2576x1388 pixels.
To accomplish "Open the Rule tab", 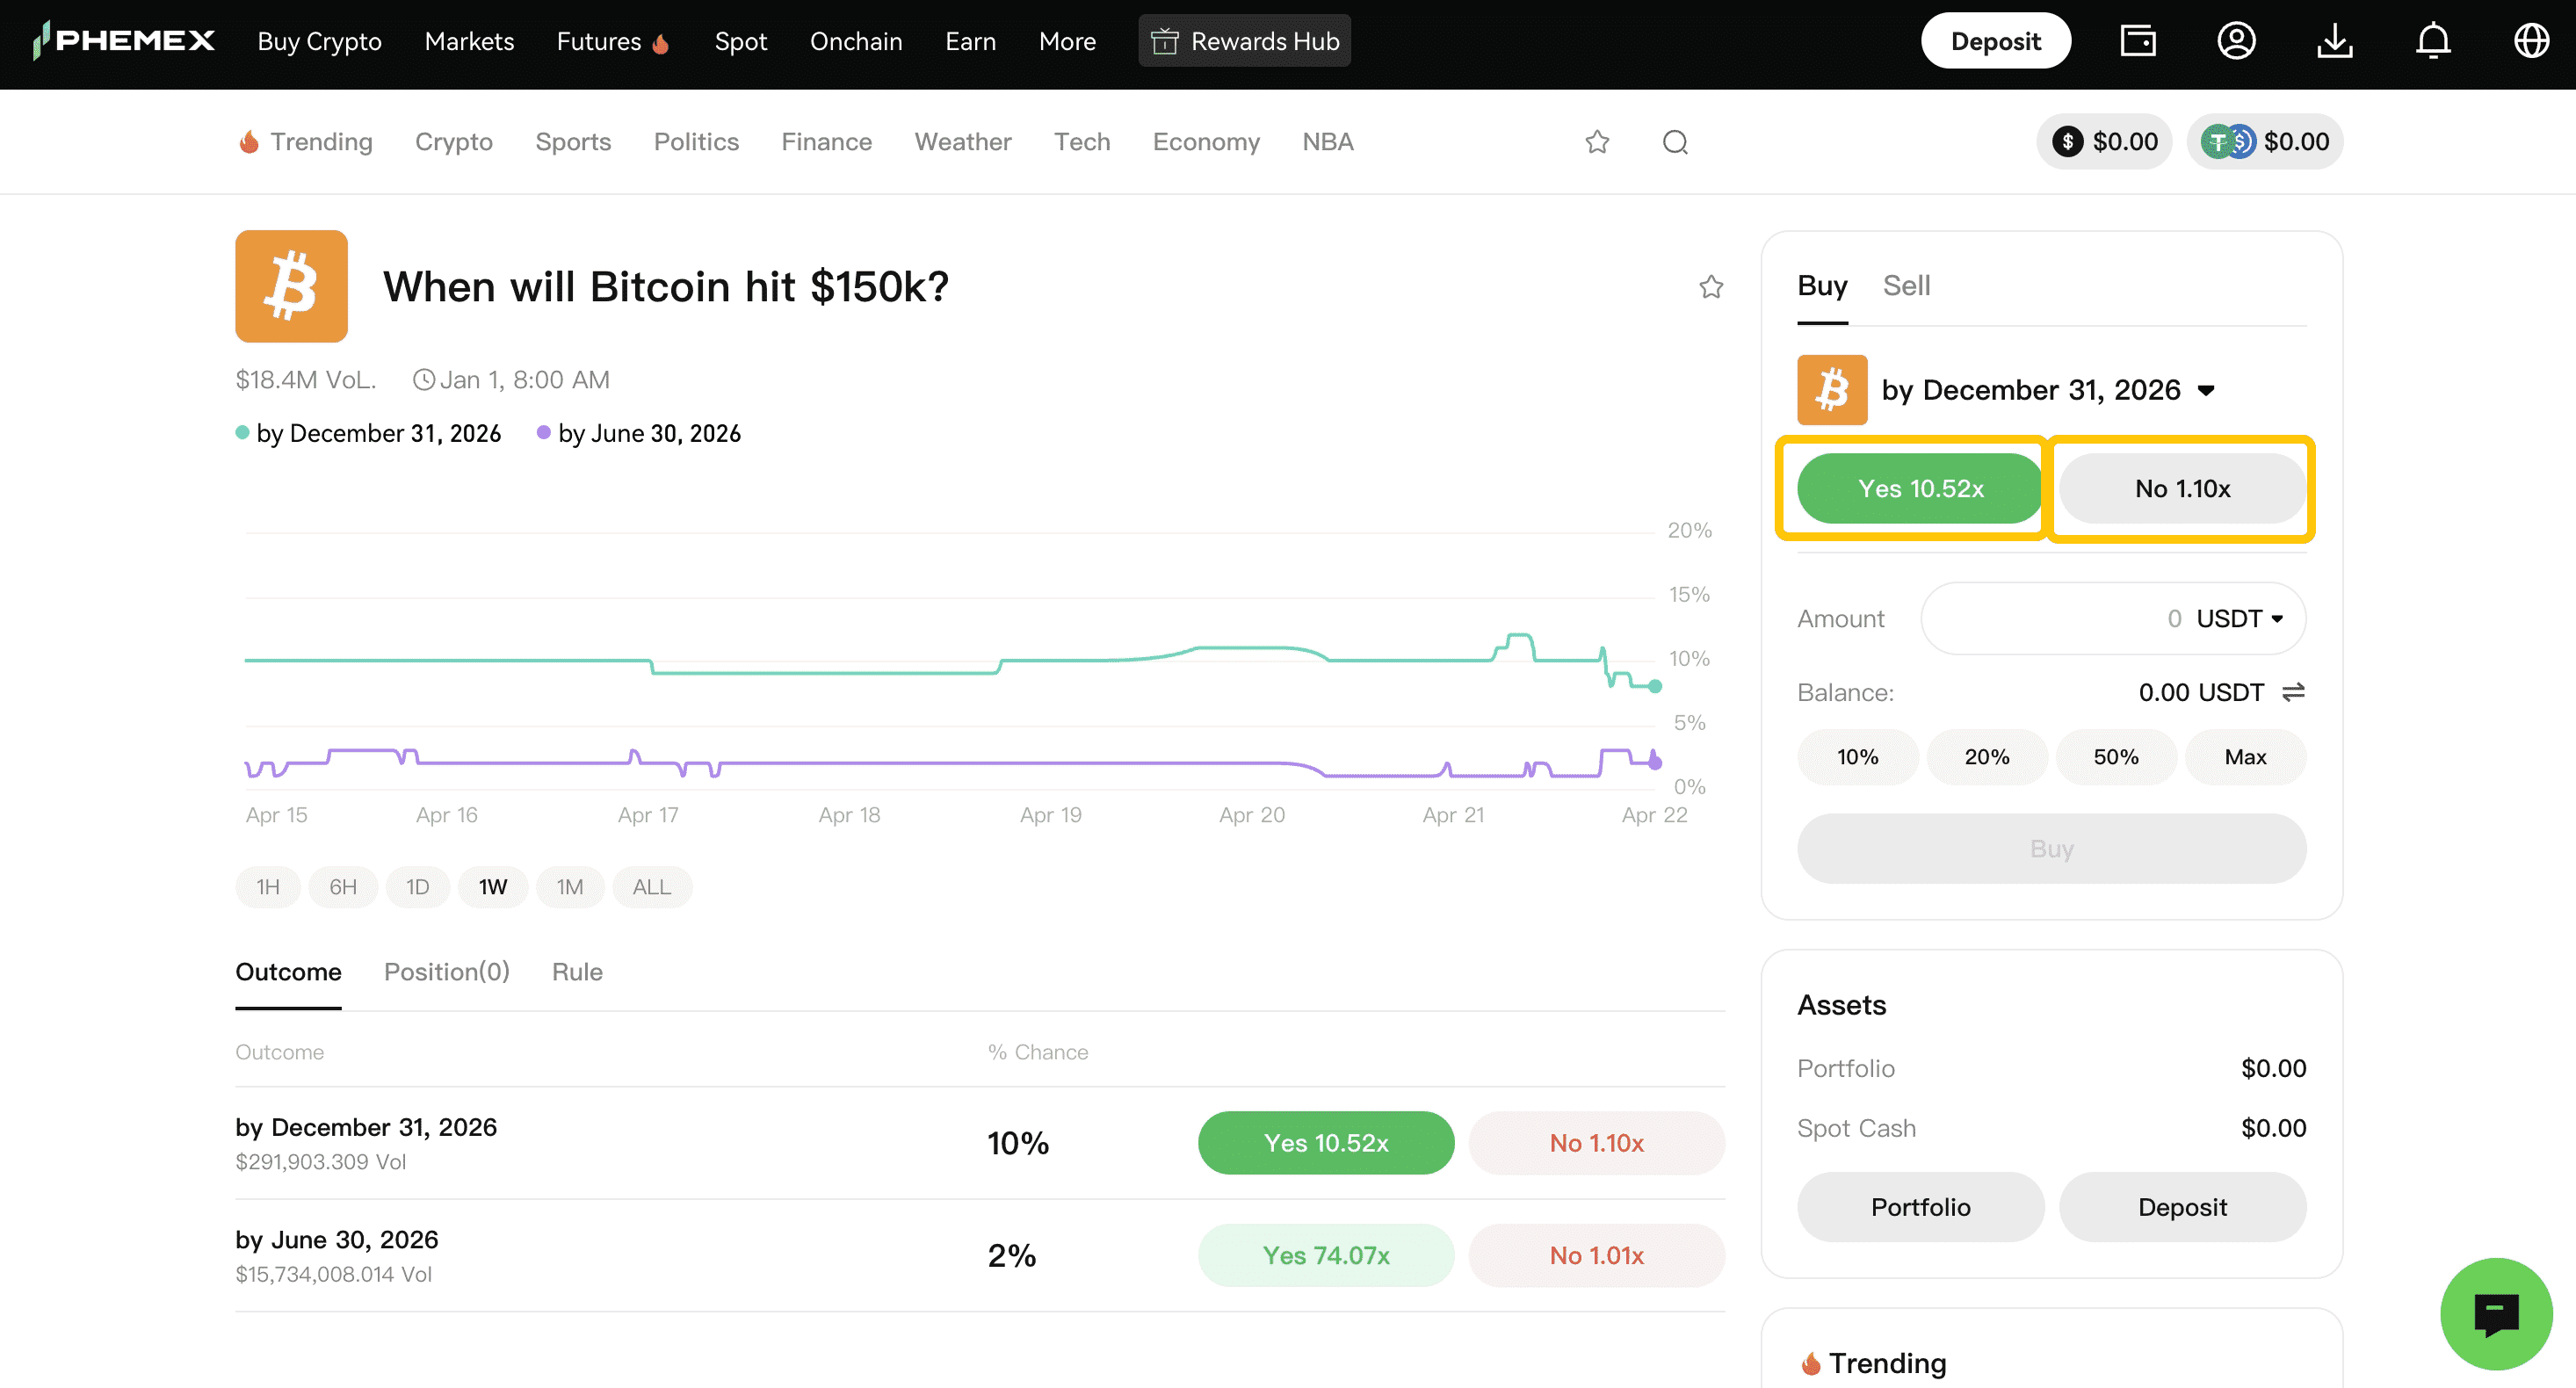I will [x=577, y=972].
